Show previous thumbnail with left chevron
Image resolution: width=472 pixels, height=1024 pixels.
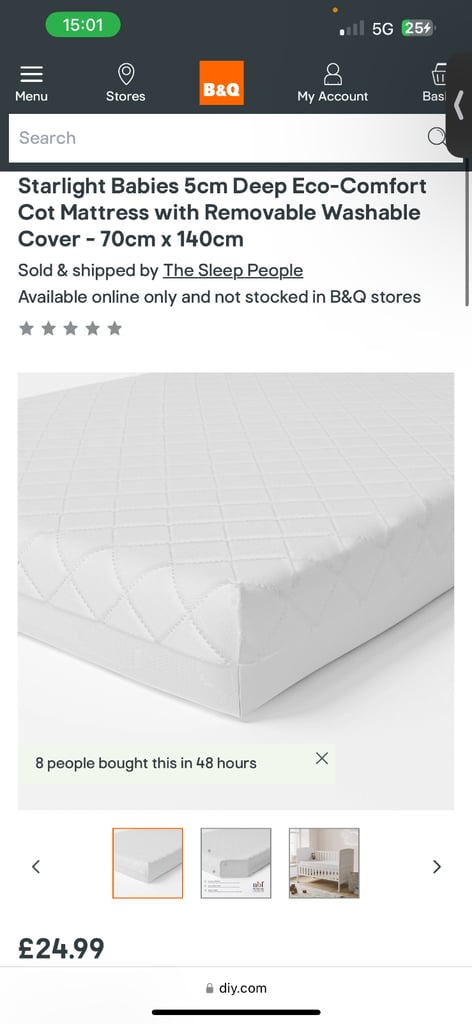coord(36,867)
